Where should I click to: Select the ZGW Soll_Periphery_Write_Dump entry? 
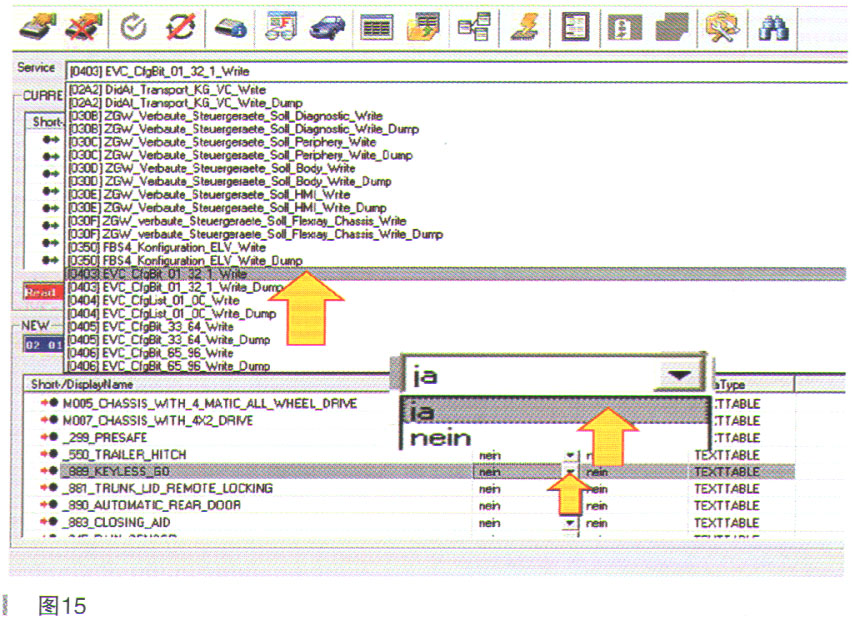point(240,155)
